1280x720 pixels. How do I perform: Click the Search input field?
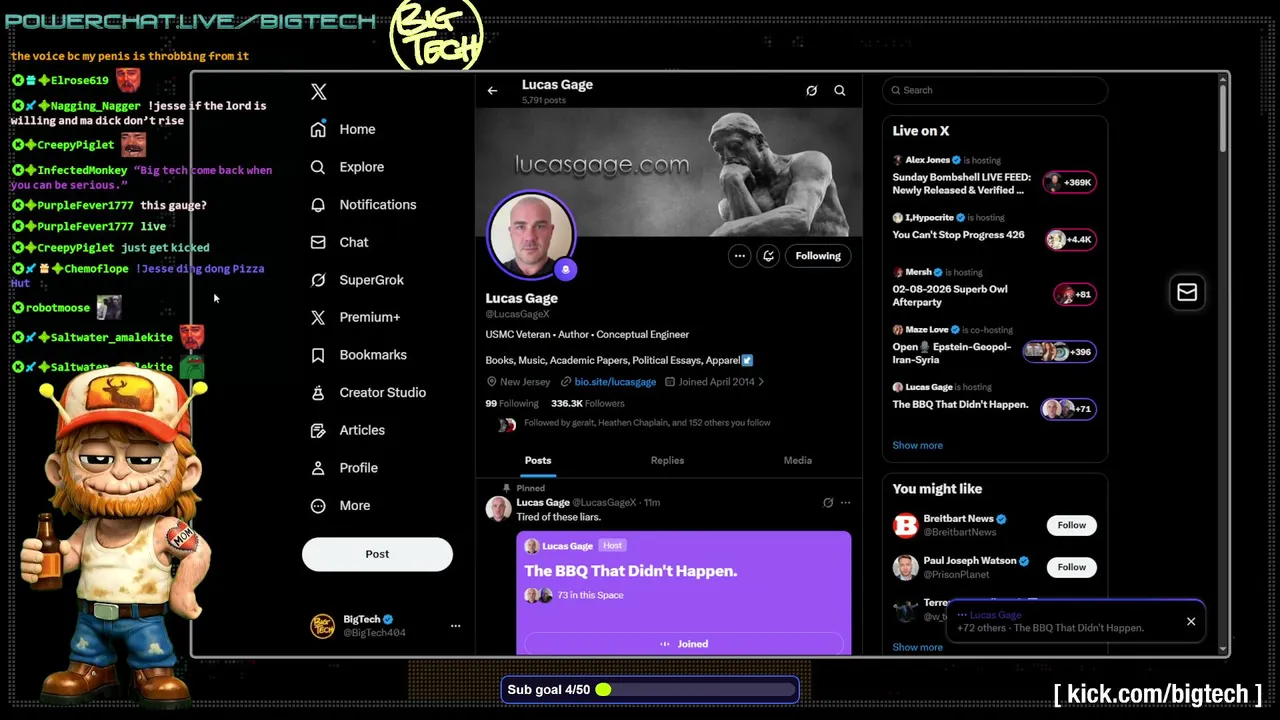pos(995,90)
